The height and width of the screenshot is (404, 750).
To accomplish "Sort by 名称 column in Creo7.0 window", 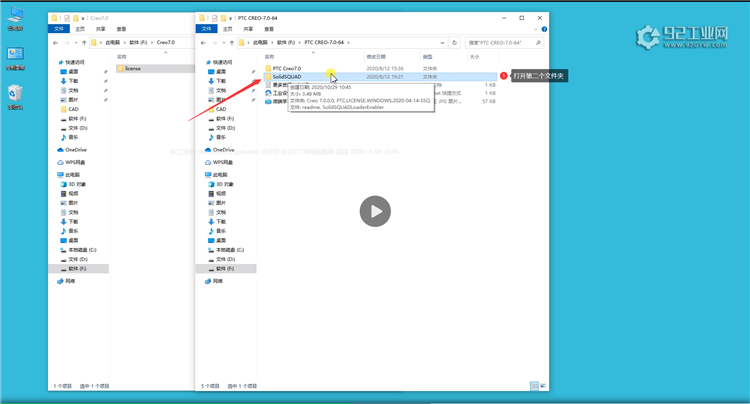I will pos(122,57).
